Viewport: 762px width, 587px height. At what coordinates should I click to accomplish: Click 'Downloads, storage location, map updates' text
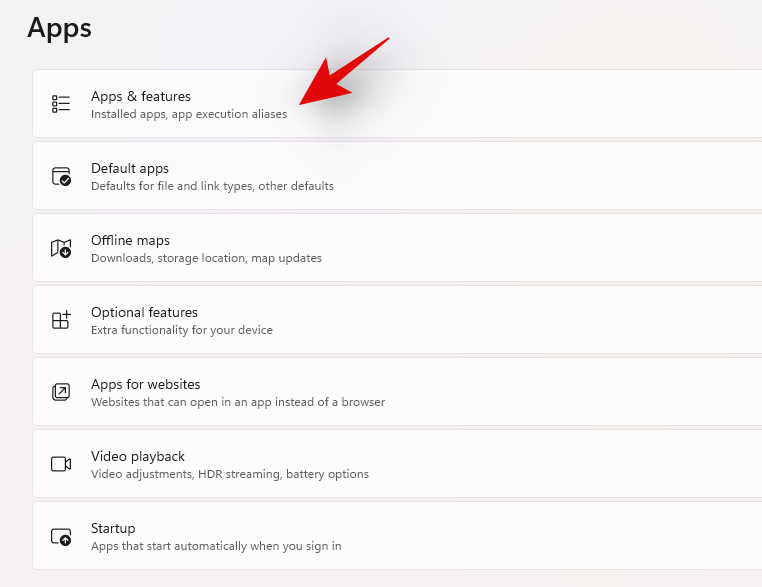[207, 258]
